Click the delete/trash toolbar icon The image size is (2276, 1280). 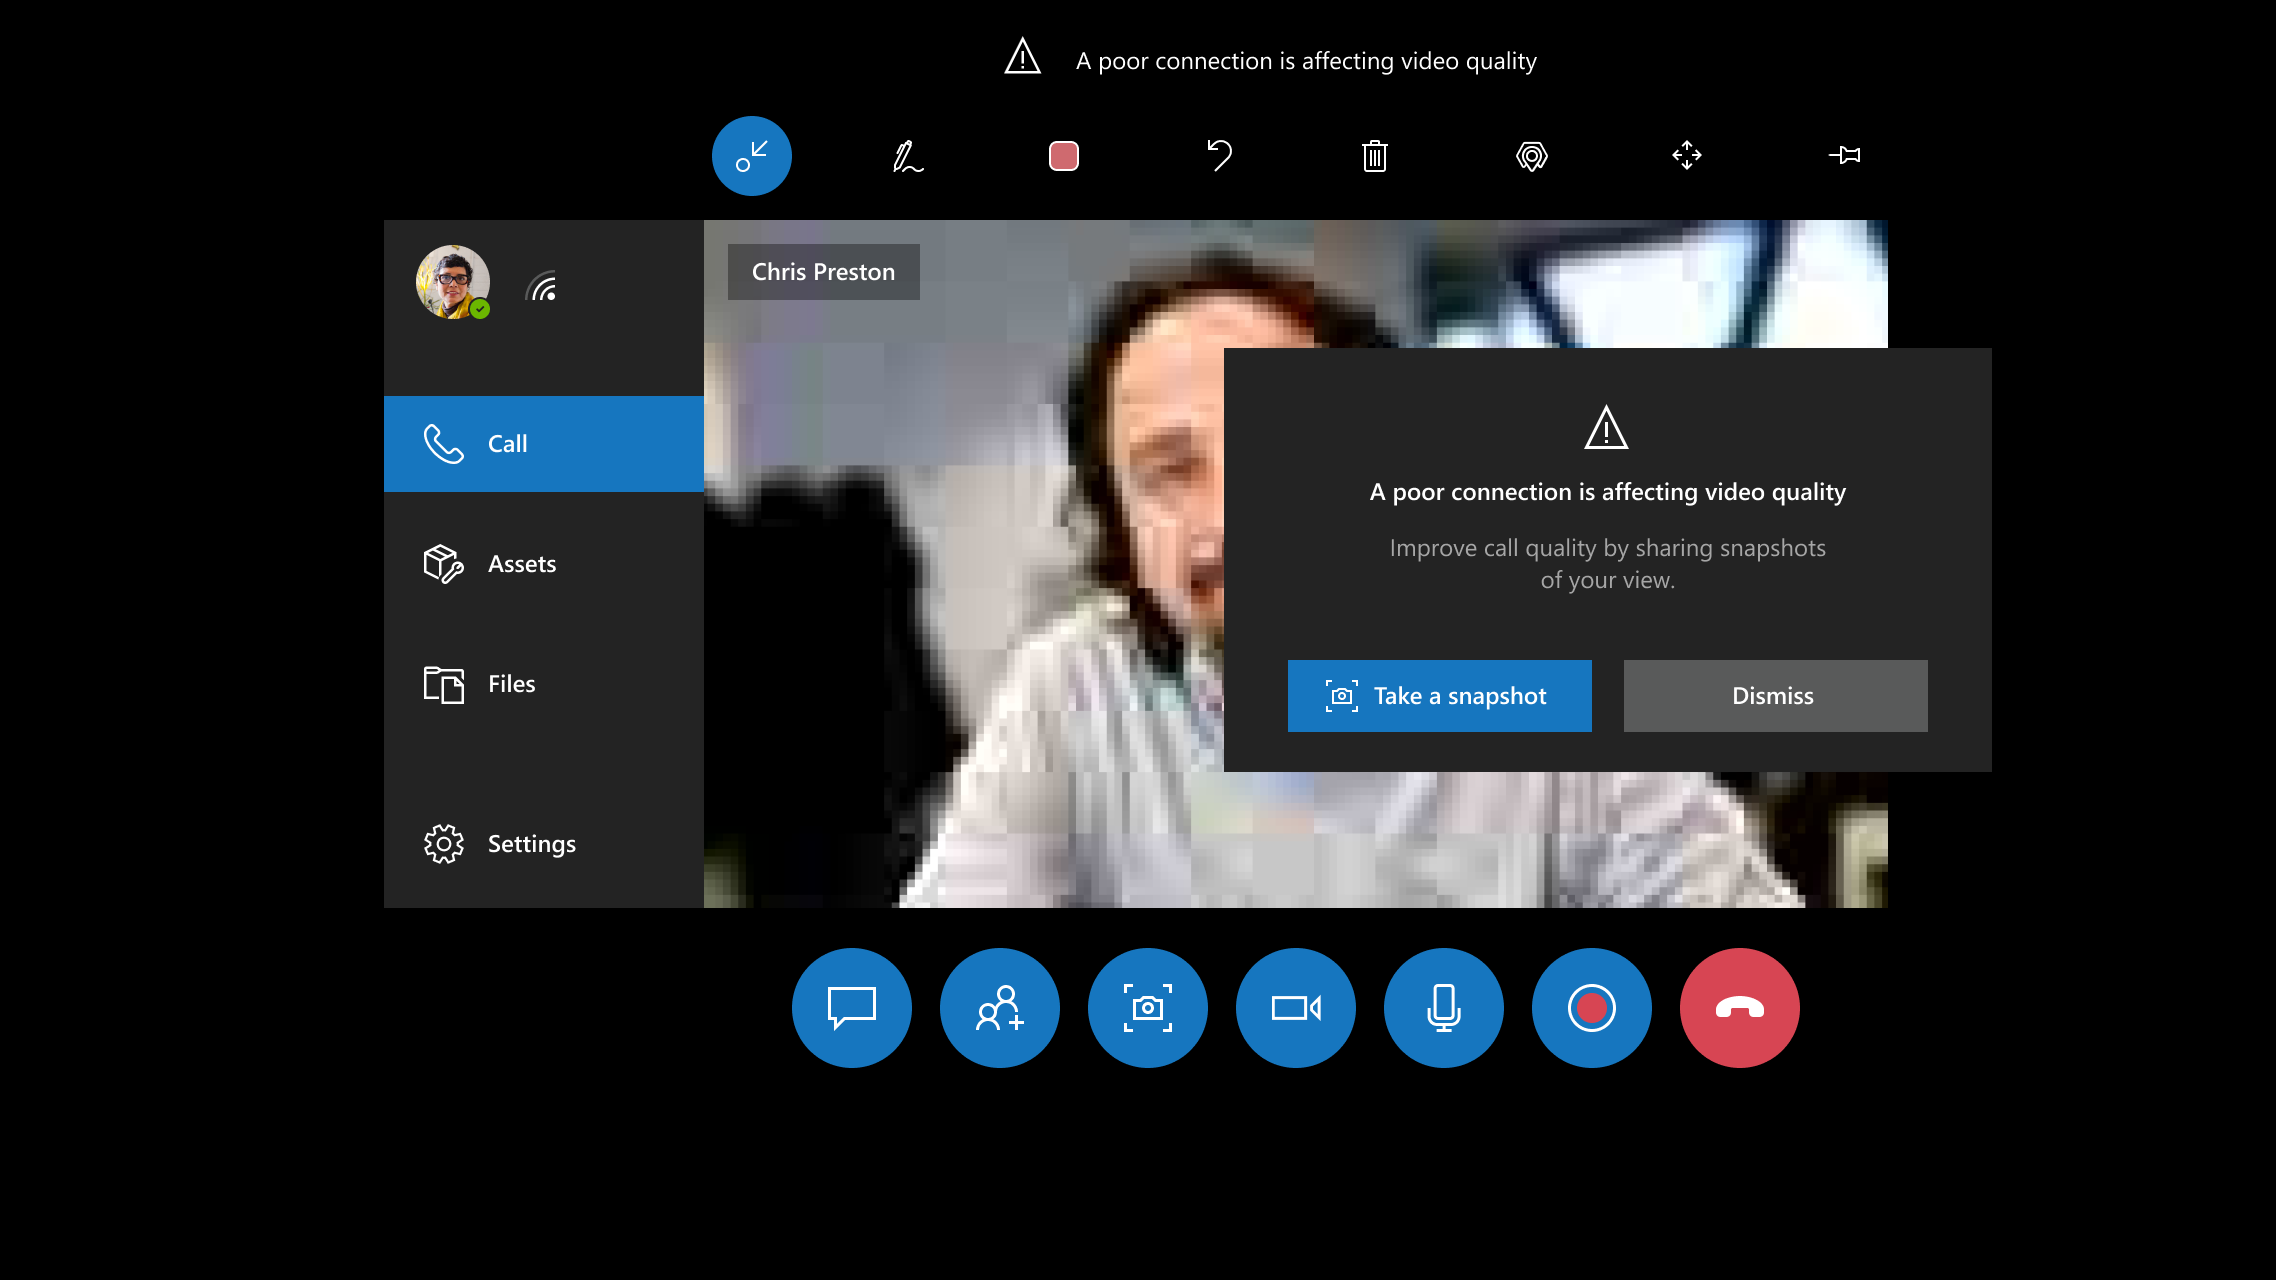[x=1374, y=156]
